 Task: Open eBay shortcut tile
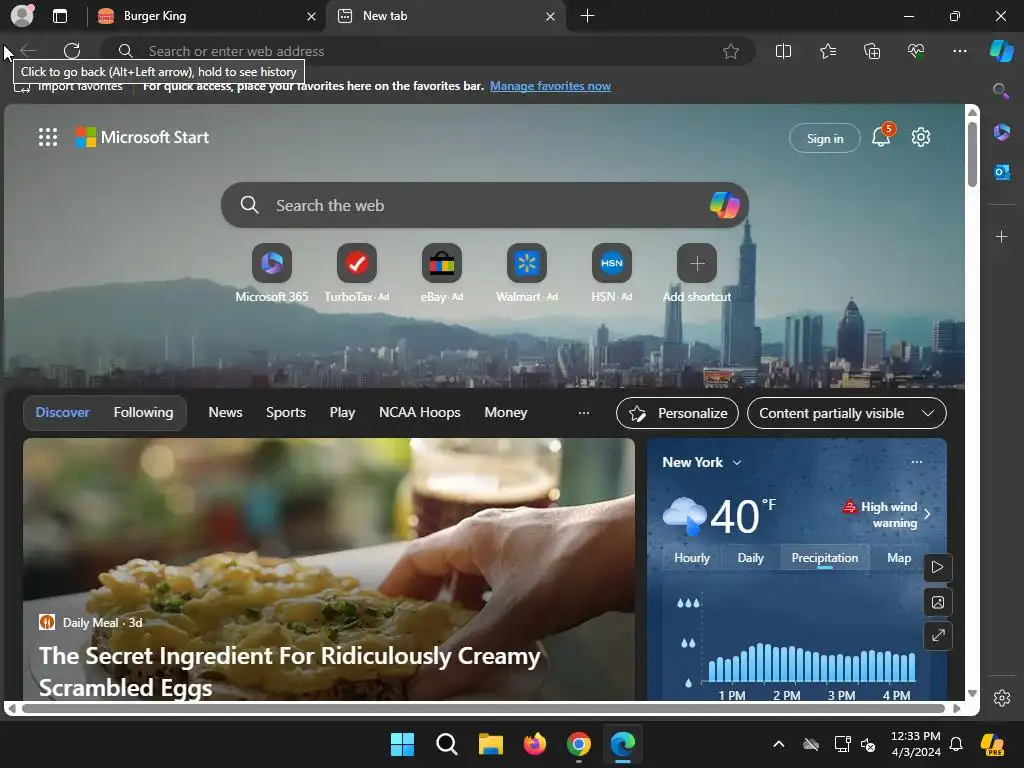pyautogui.click(x=441, y=263)
